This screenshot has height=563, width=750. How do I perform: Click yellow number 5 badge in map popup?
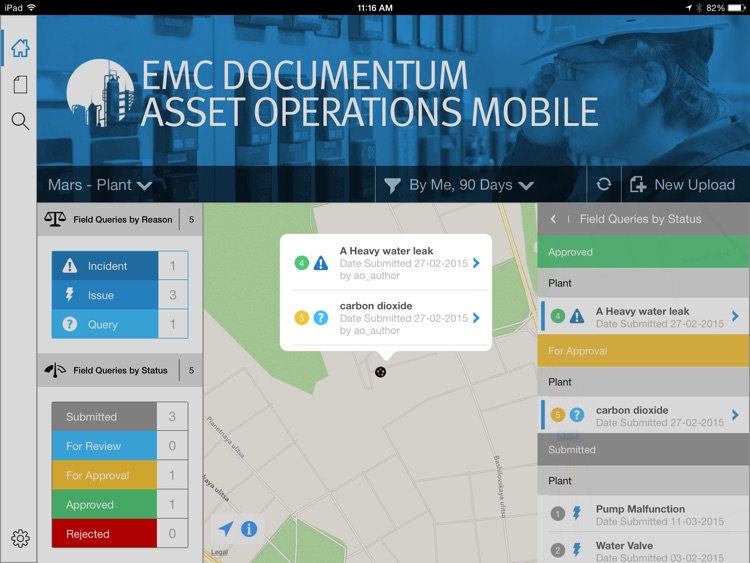pyautogui.click(x=301, y=318)
